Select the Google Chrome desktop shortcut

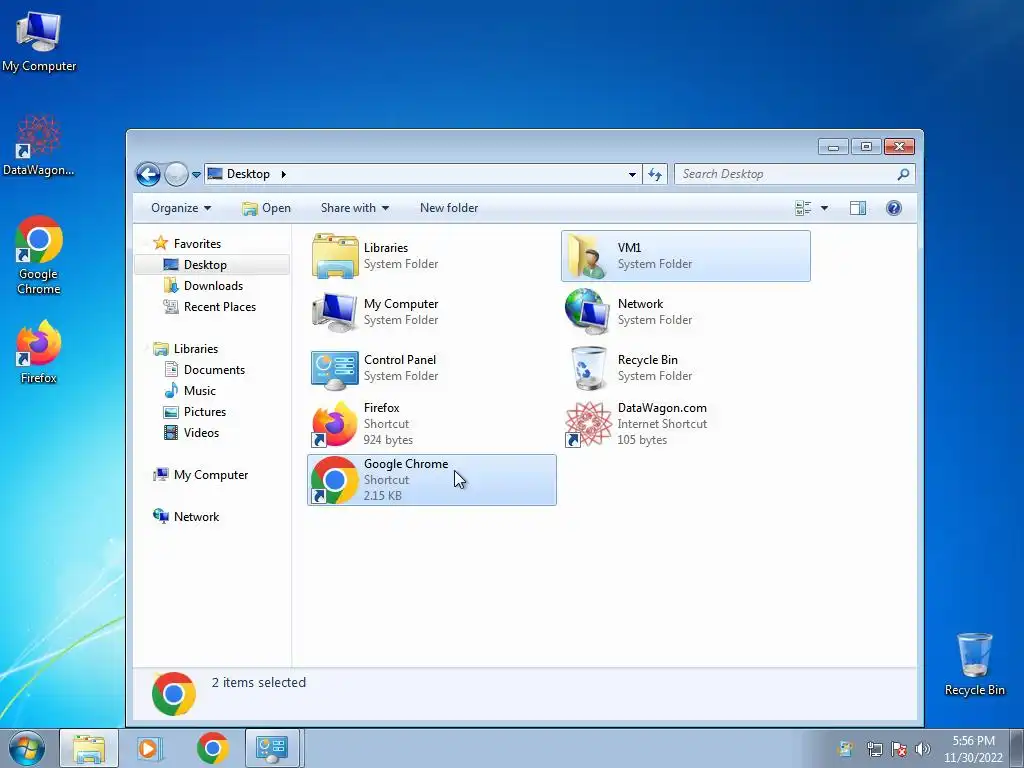click(x=39, y=255)
